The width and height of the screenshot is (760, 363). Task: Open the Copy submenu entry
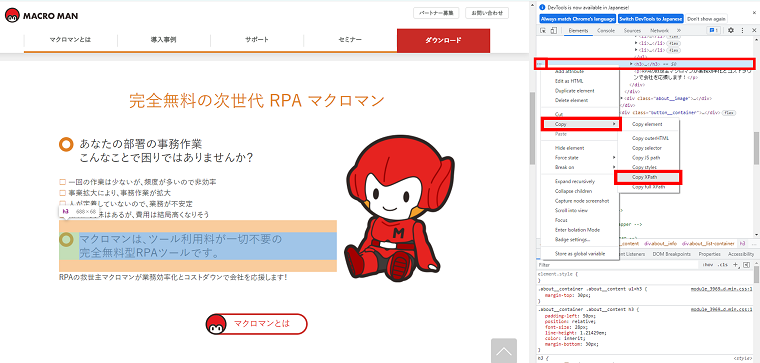581,125
